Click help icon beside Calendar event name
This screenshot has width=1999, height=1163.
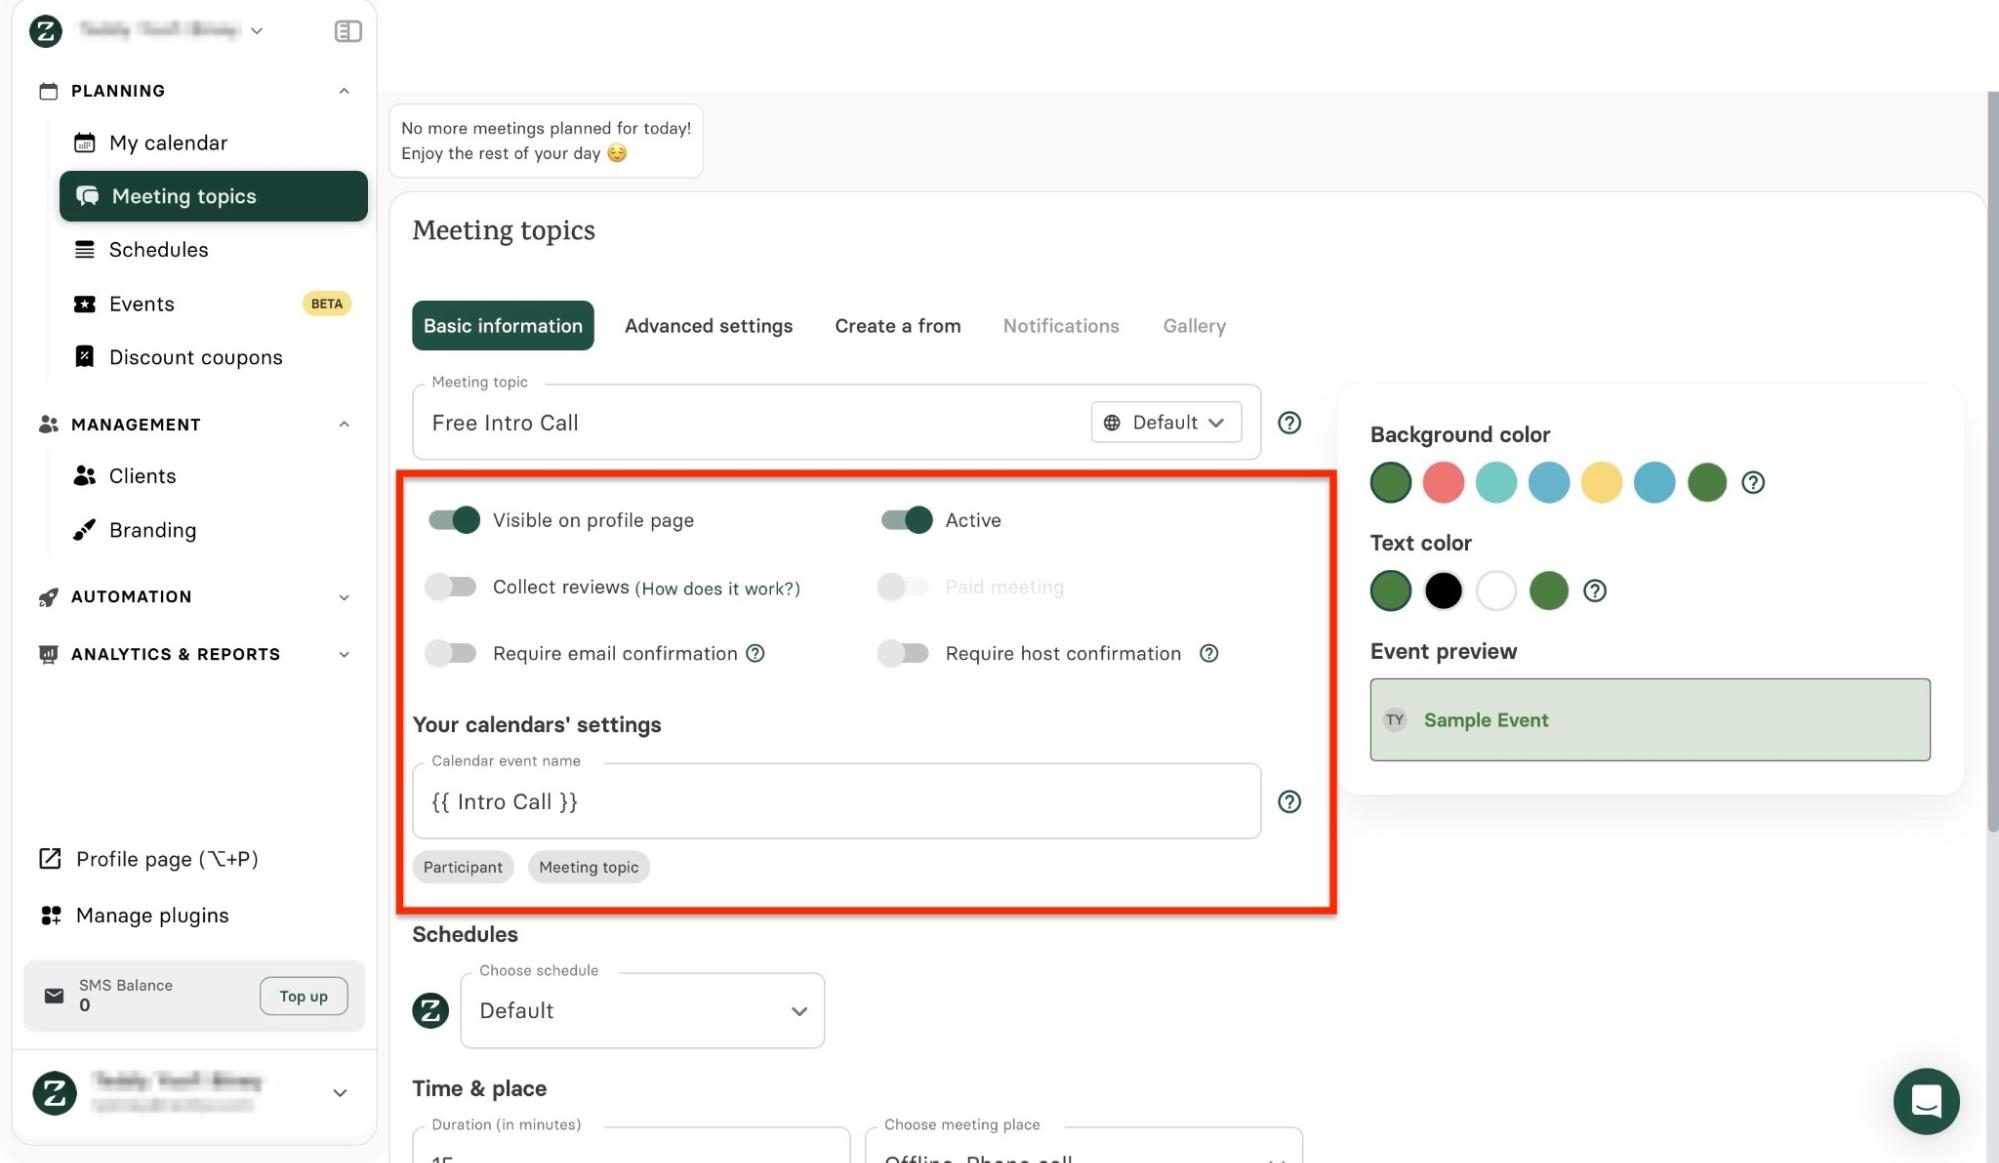pyautogui.click(x=1289, y=802)
